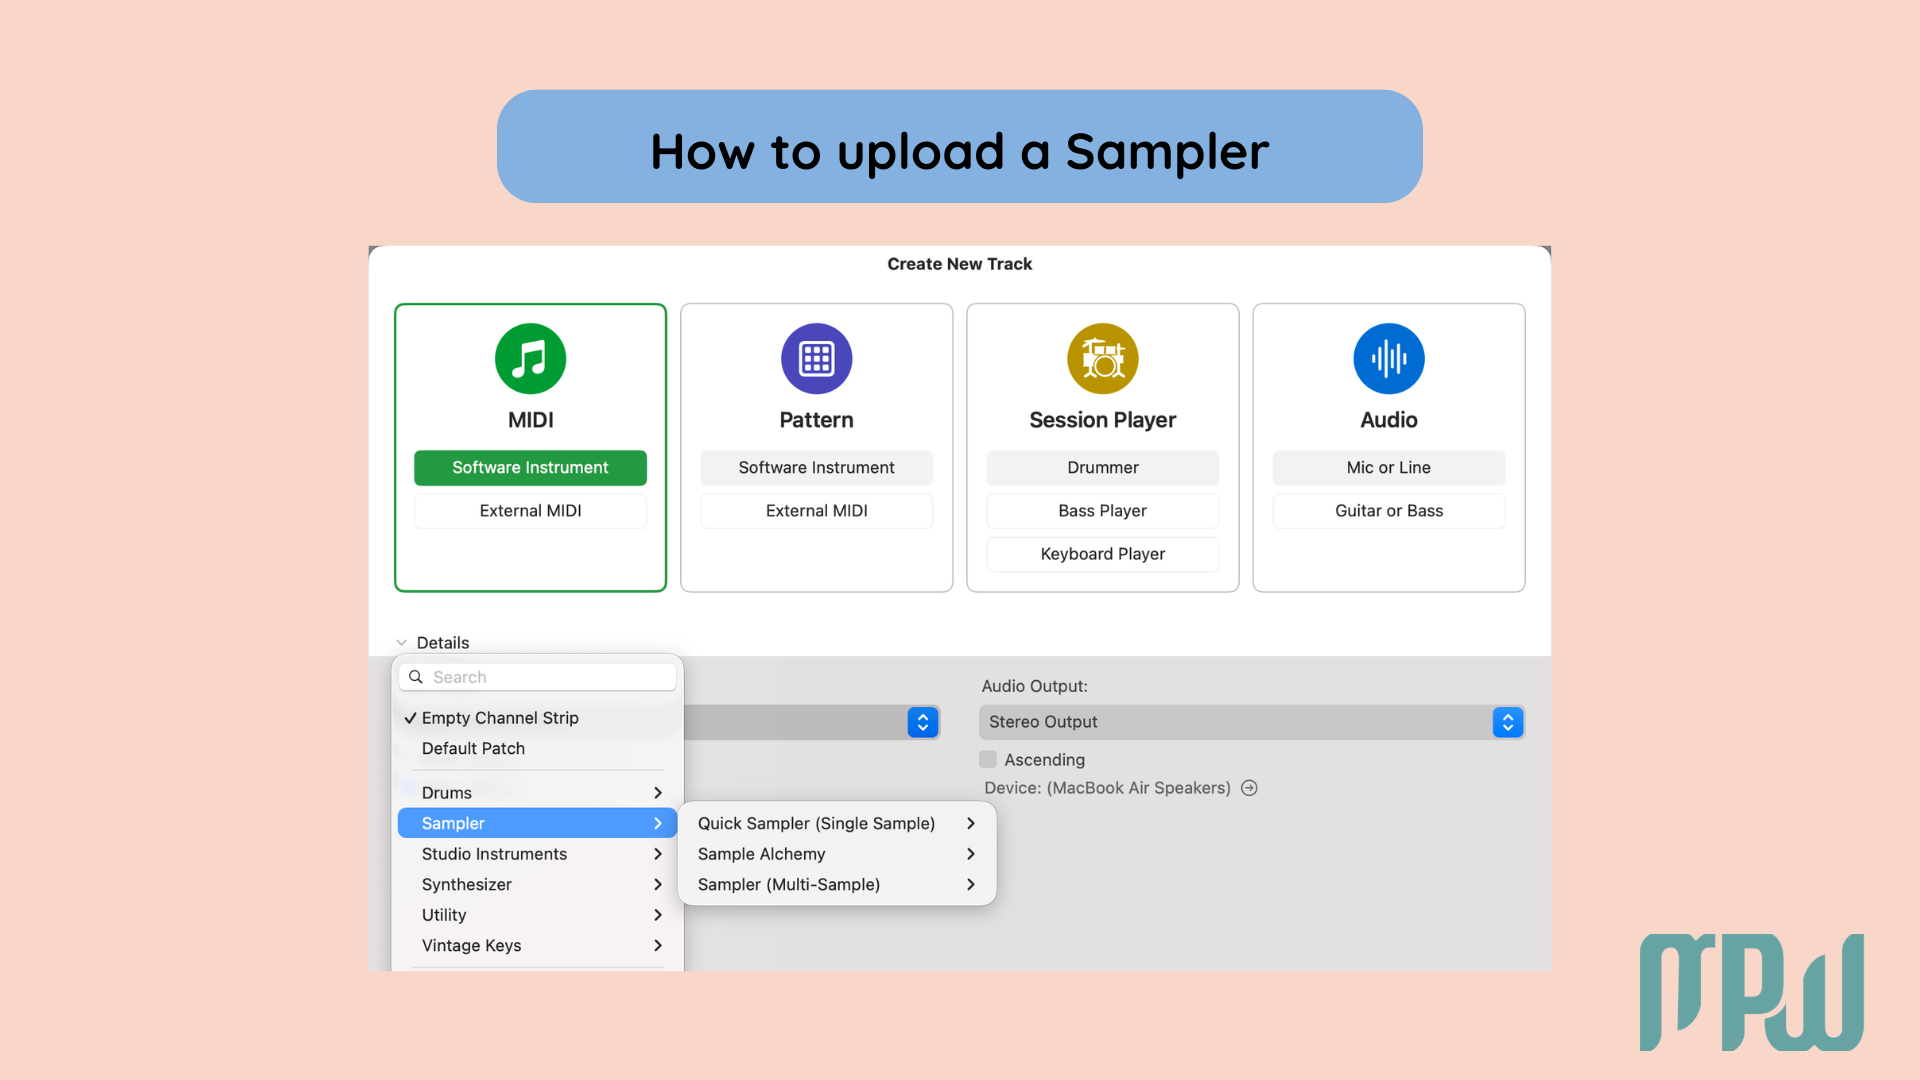
Task: Choose Quick Sampler (Single Sample)
Action: 816,823
